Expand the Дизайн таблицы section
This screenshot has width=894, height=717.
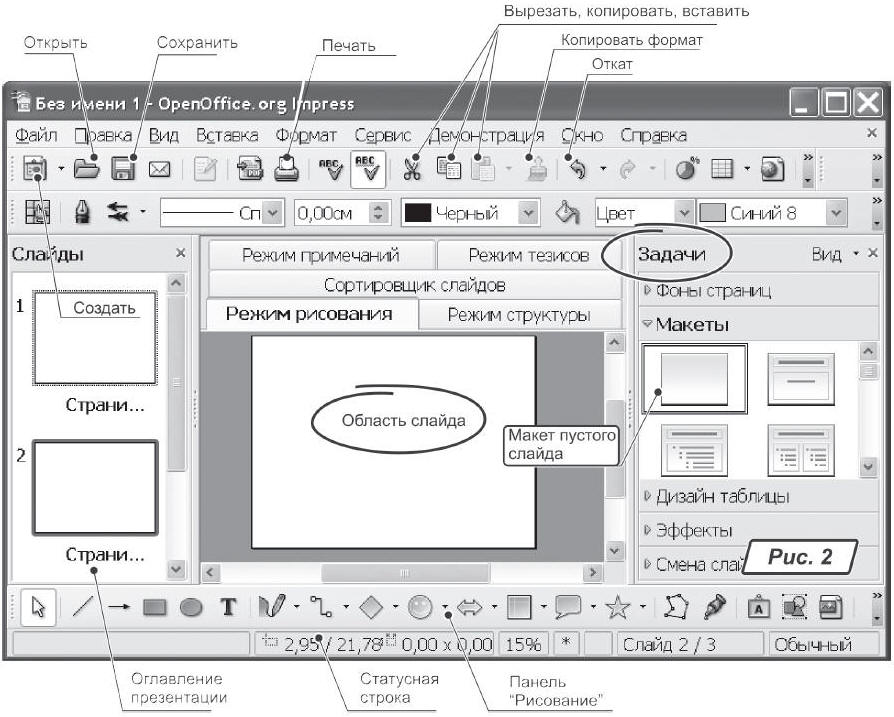[x=712, y=496]
